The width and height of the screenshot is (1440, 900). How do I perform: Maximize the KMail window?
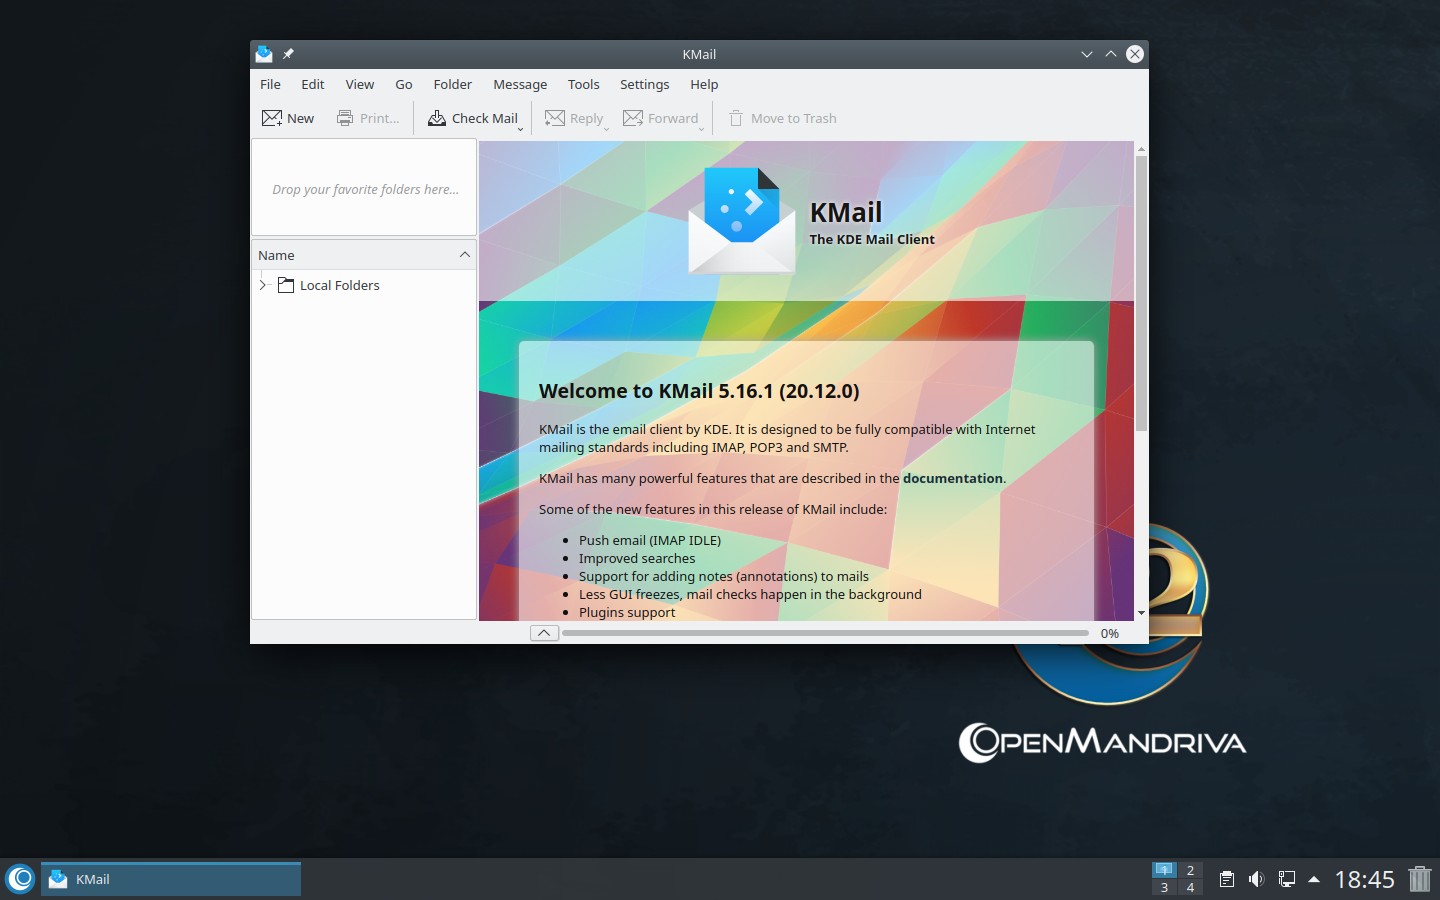[x=1111, y=54]
